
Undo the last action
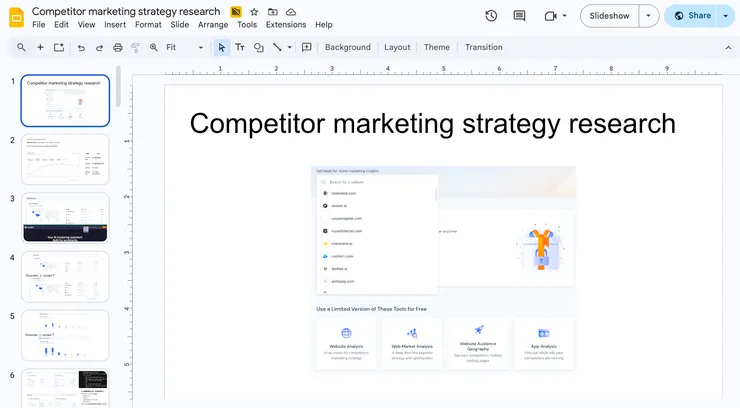pos(81,48)
